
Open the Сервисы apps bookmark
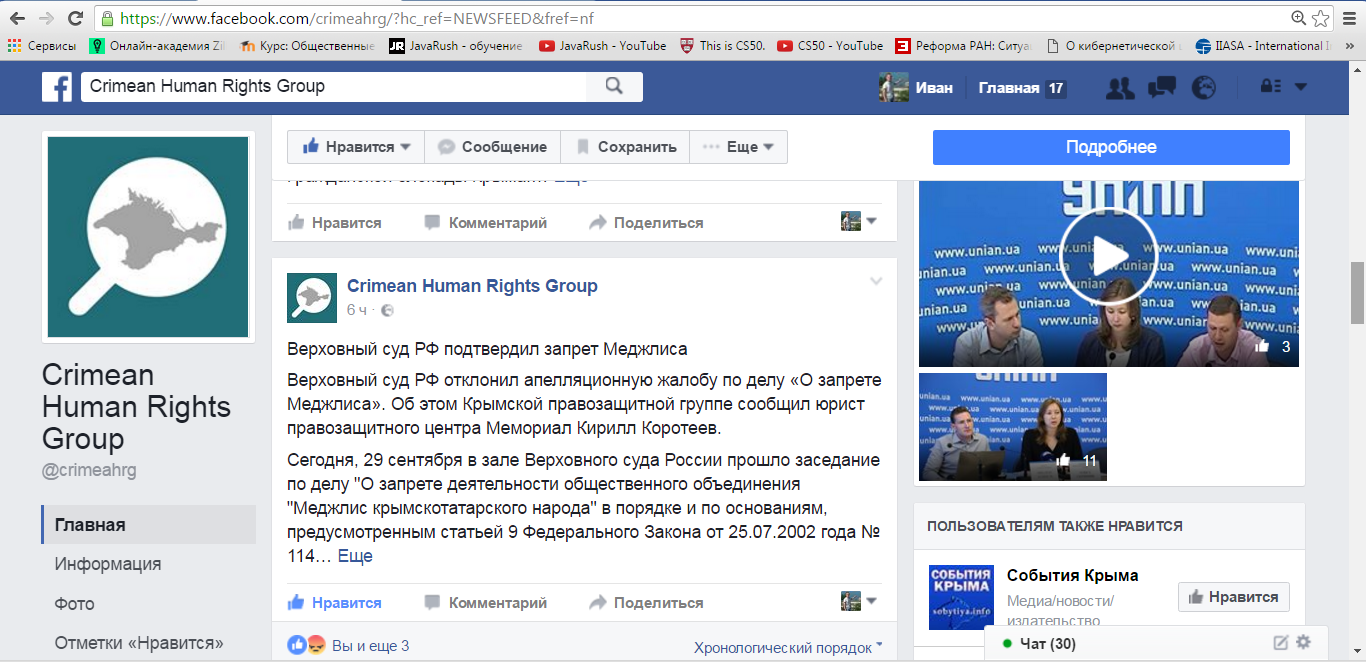(41, 46)
